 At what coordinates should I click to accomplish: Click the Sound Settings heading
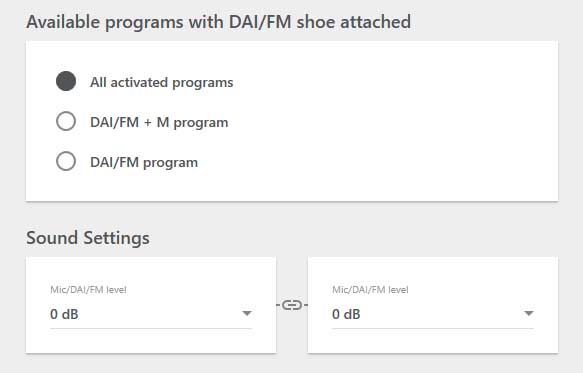click(88, 238)
